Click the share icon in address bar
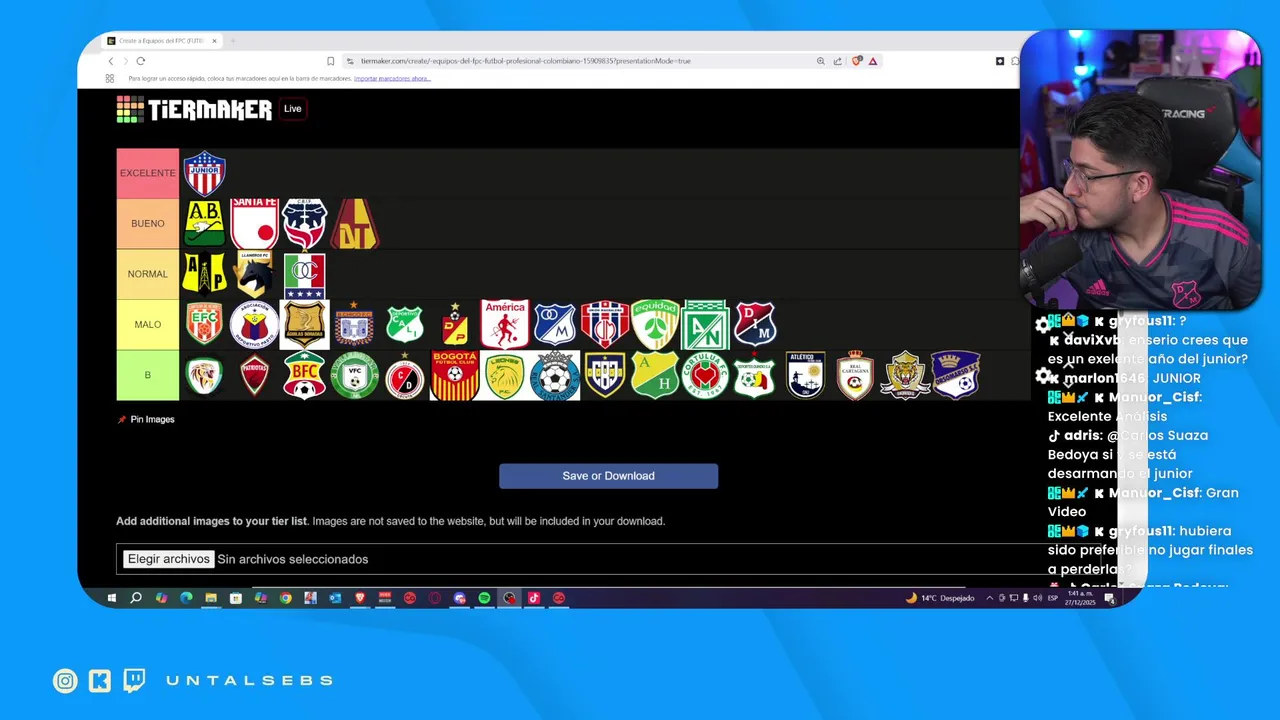 click(x=837, y=61)
